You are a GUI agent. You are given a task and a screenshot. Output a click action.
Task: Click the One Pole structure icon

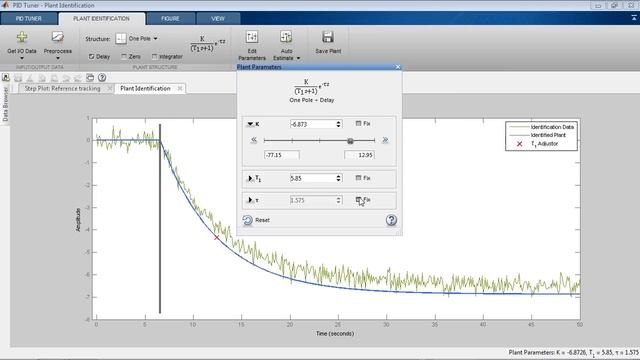click(x=121, y=39)
